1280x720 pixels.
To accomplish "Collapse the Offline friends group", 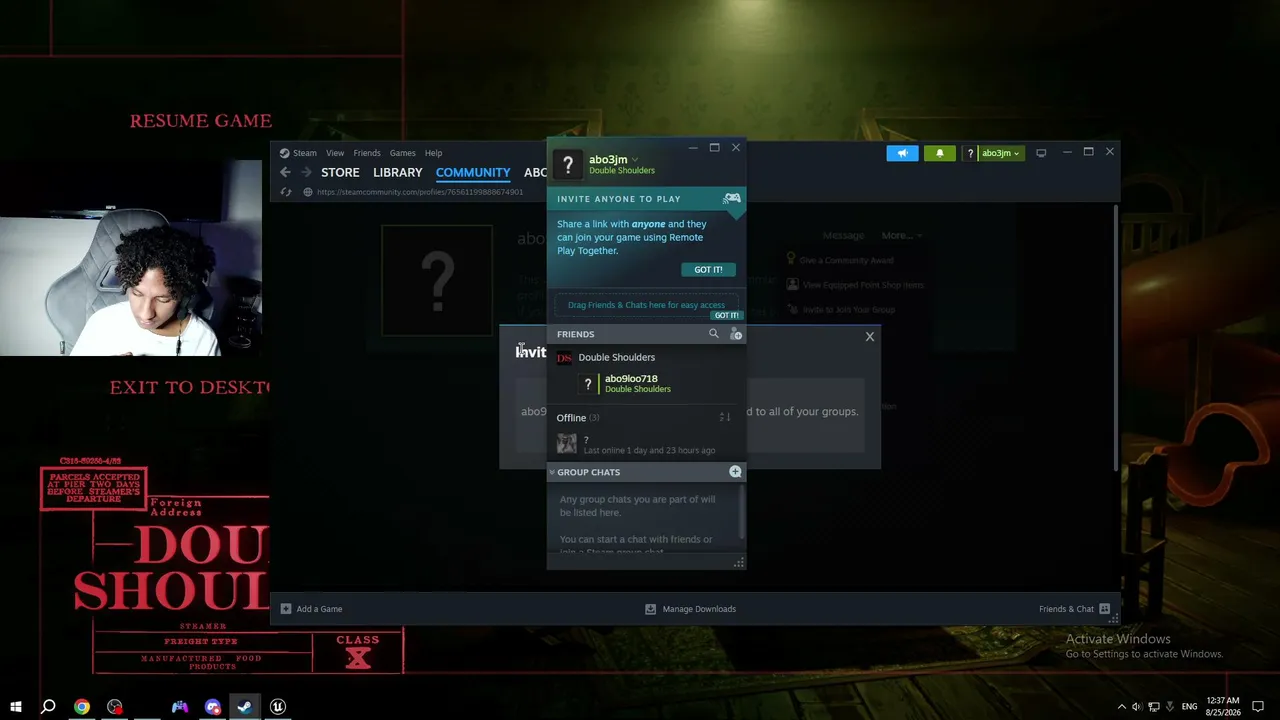I will coord(577,418).
